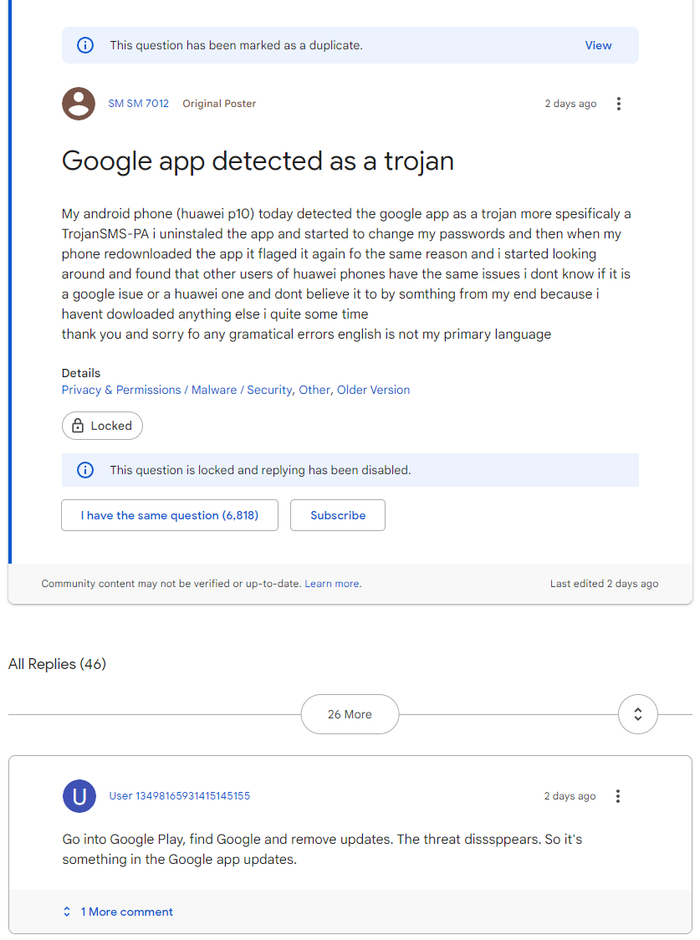700x940 pixels.
Task: Open the reply's three-dot options menu
Action: coord(618,796)
